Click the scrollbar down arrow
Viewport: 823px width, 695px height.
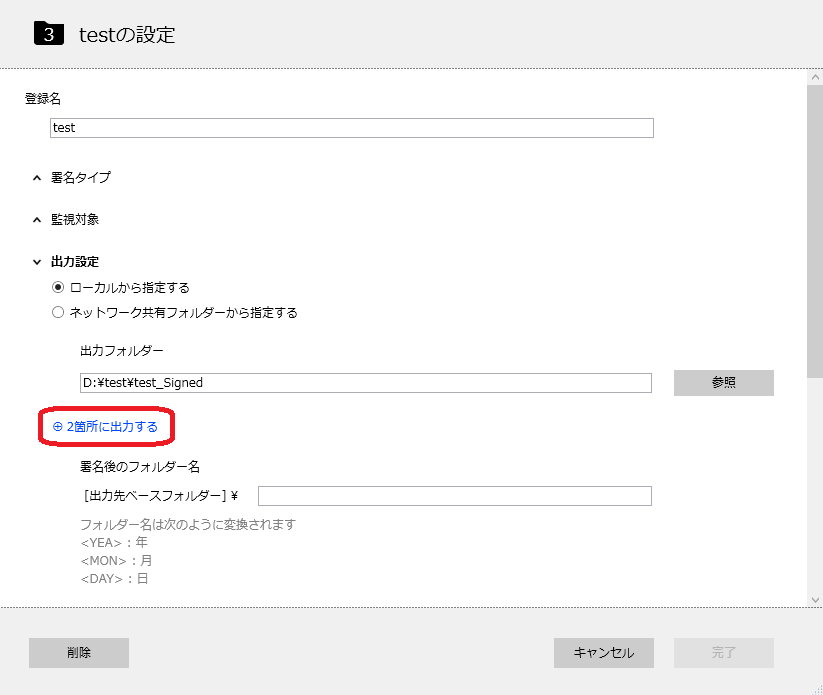[815, 598]
